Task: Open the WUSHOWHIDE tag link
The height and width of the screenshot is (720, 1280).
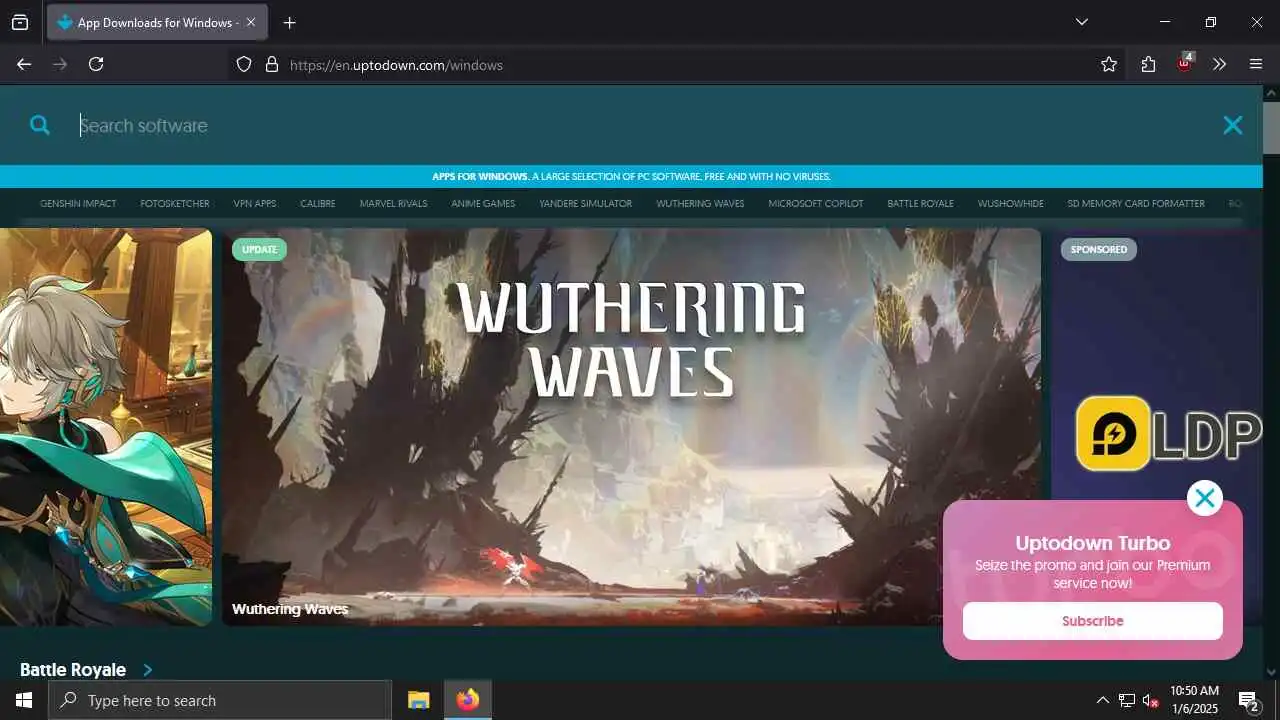Action: pos(1010,203)
